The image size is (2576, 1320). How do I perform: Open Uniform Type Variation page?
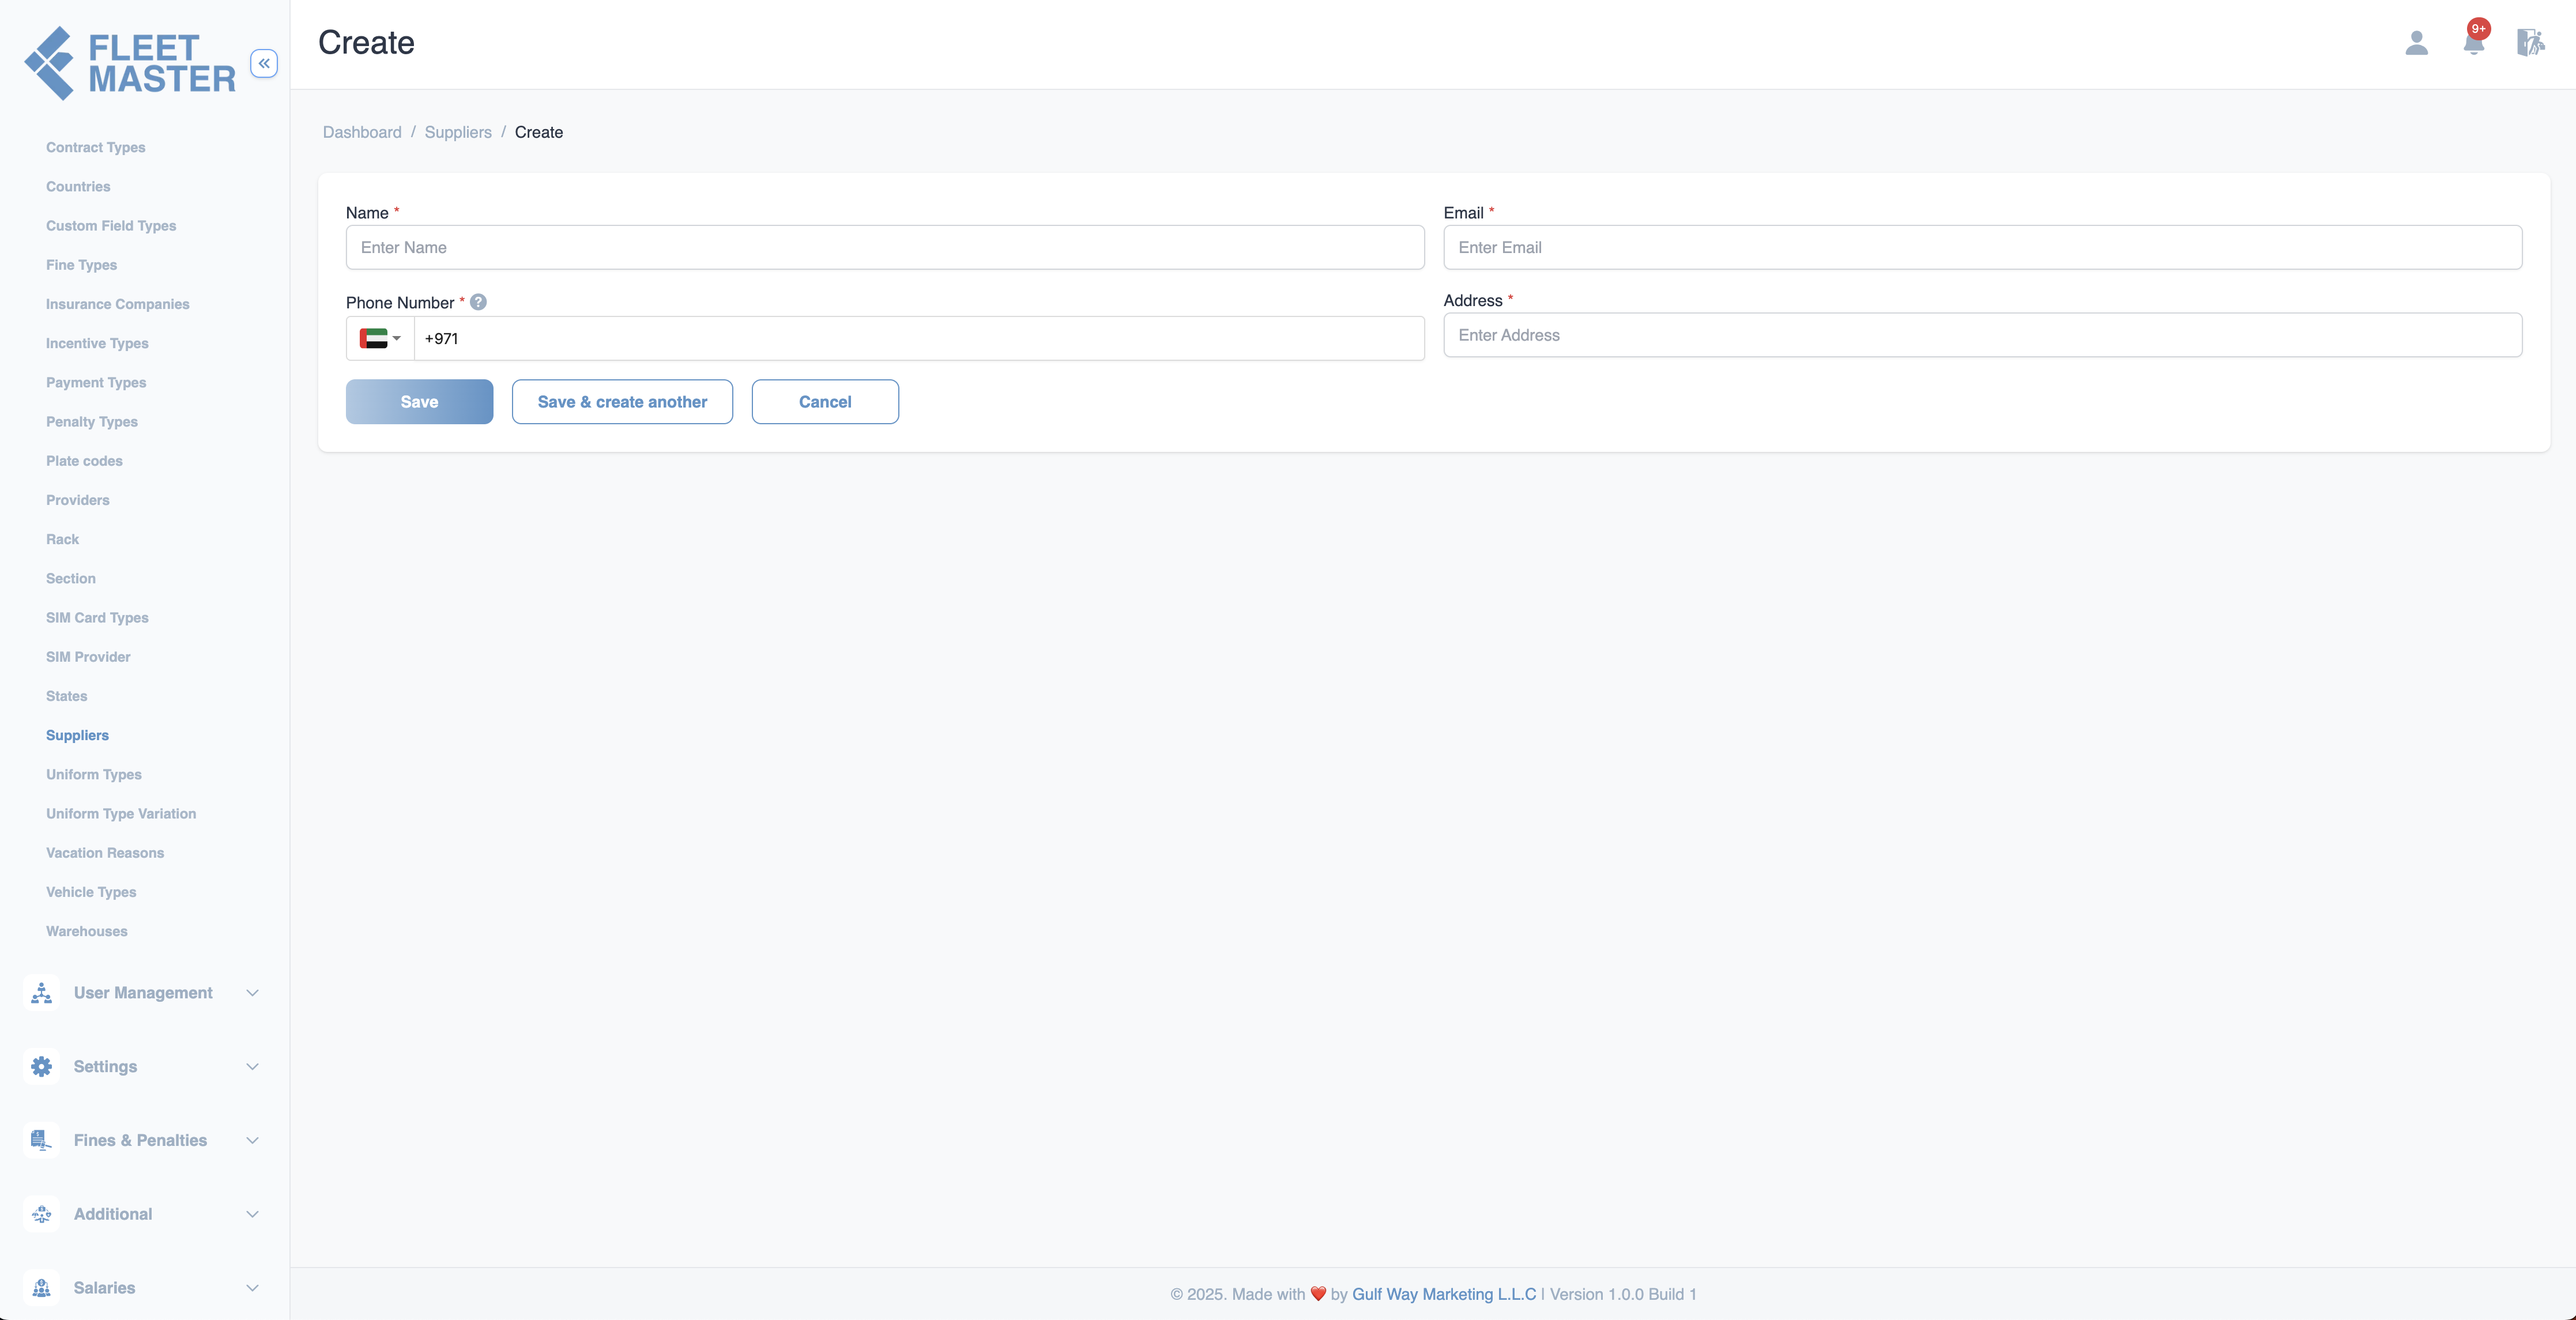[121, 813]
